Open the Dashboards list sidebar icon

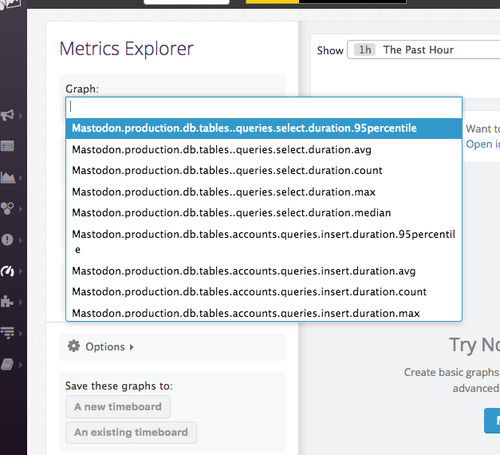tap(7, 146)
